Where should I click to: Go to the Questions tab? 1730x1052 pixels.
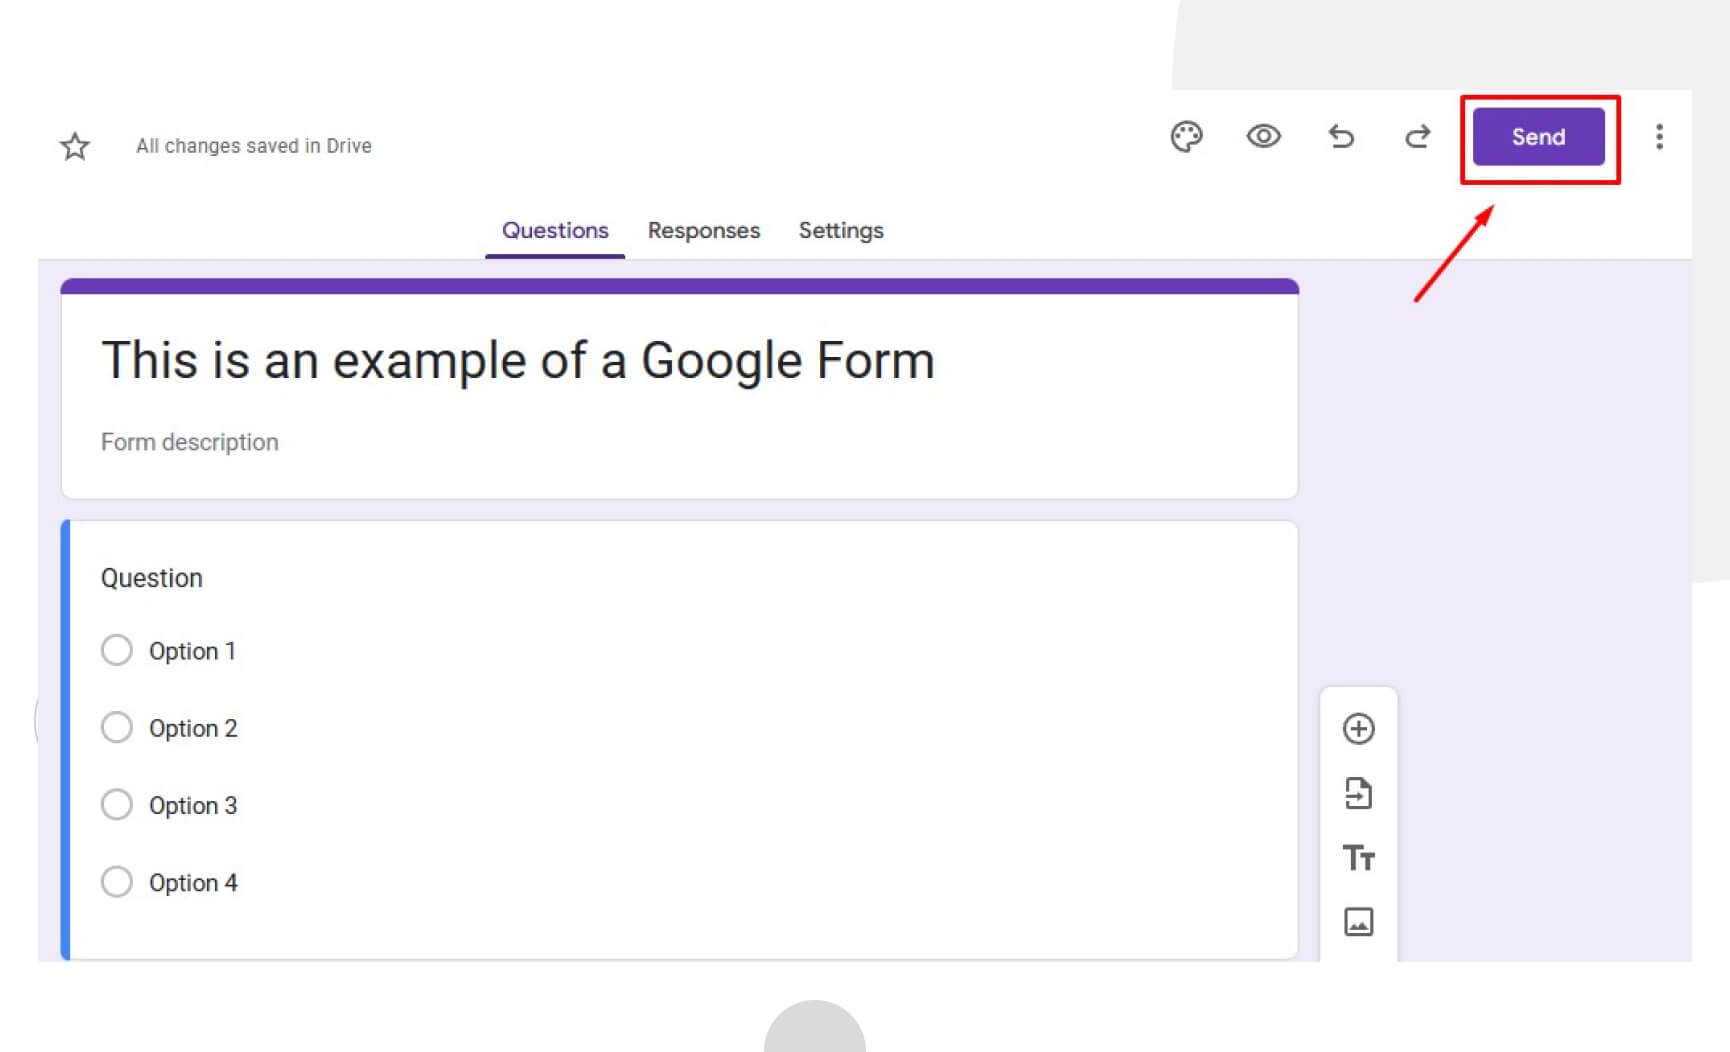click(x=555, y=231)
